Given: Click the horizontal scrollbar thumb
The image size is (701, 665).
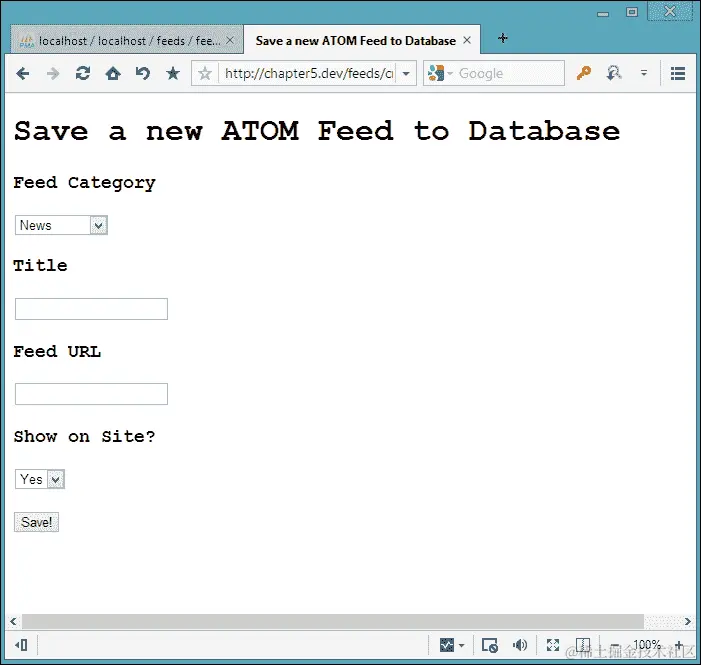Looking at the screenshot, I should (x=333, y=621).
